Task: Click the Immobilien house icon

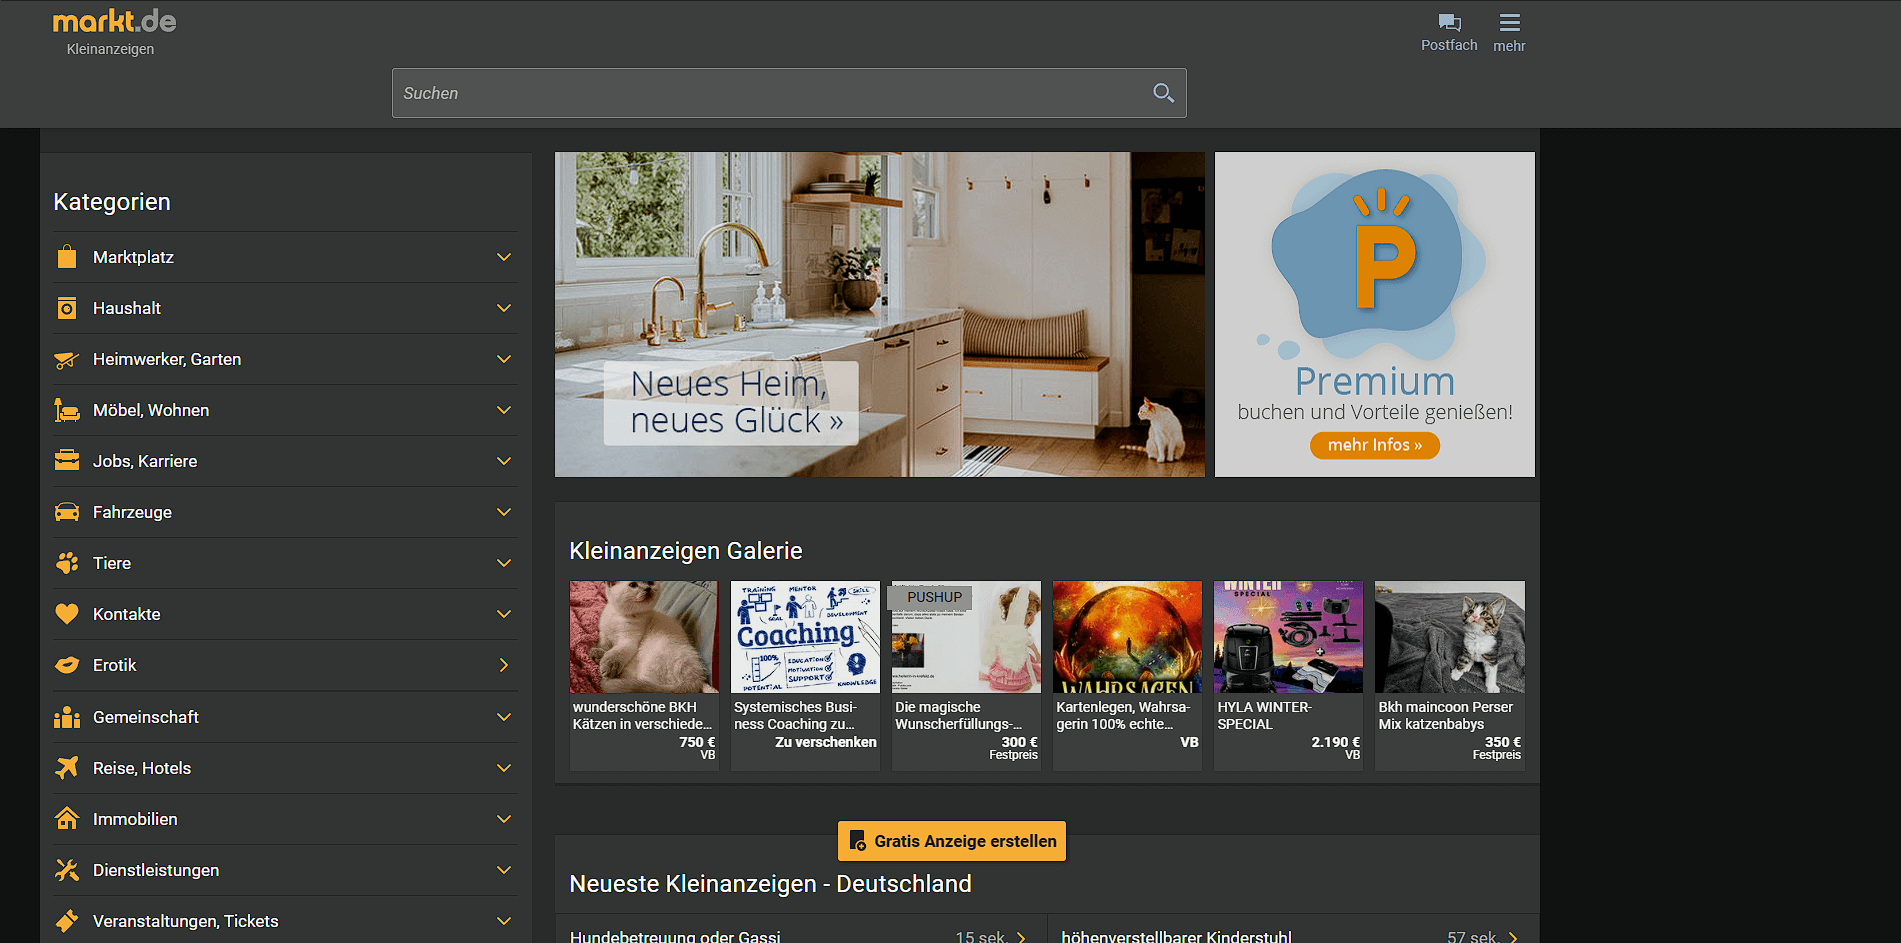Action: tap(67, 819)
